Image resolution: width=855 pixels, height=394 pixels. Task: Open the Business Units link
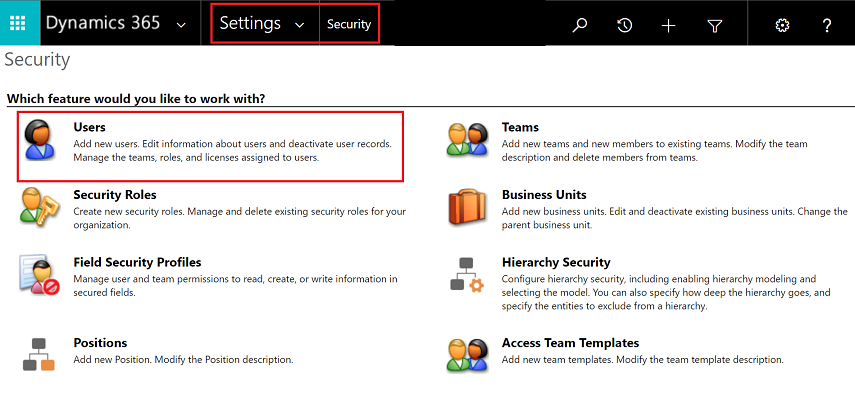click(x=544, y=195)
